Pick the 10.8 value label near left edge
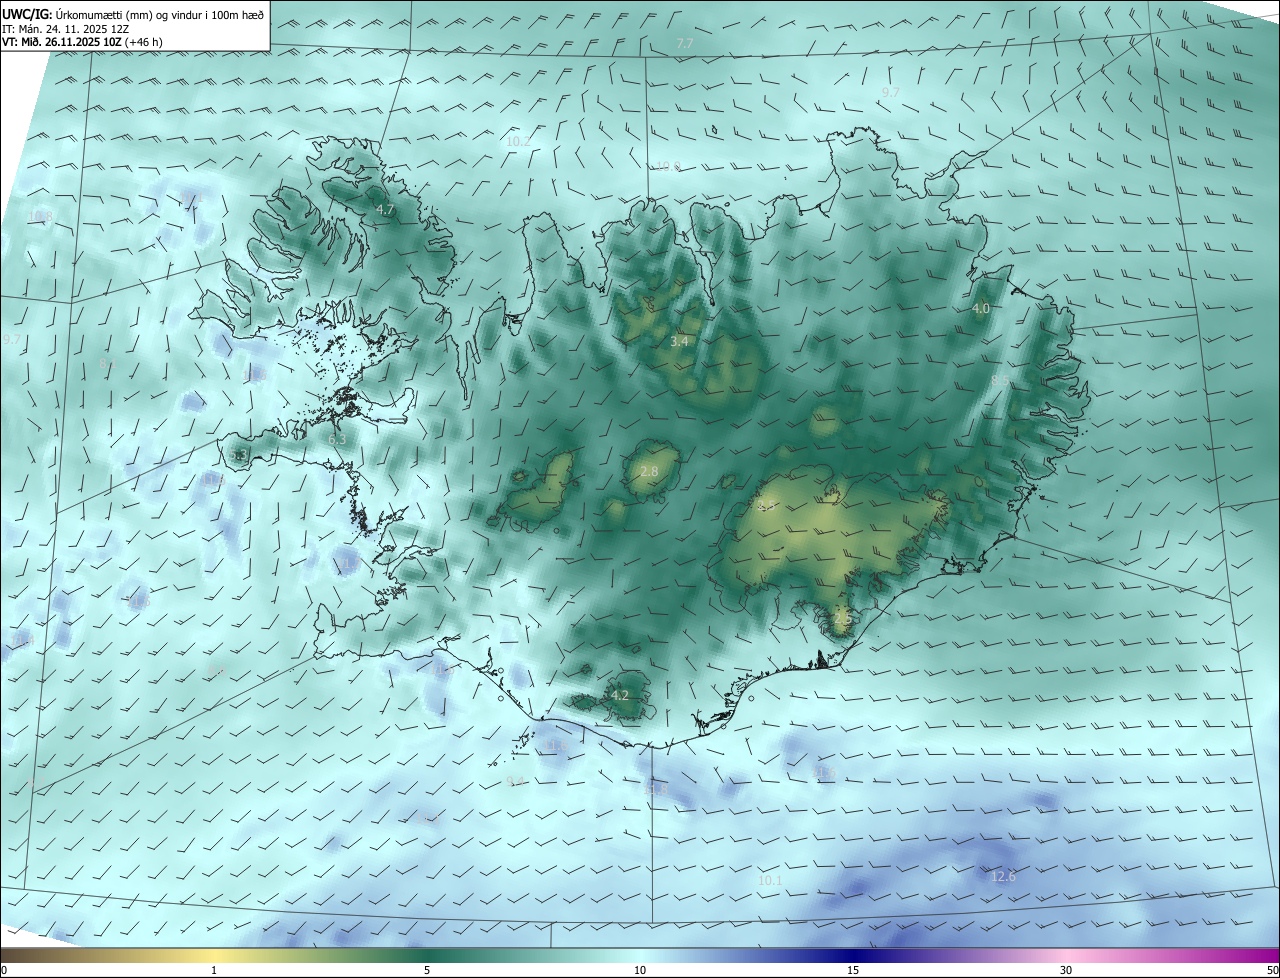Viewport: 1280px width, 978px height. click(39, 217)
